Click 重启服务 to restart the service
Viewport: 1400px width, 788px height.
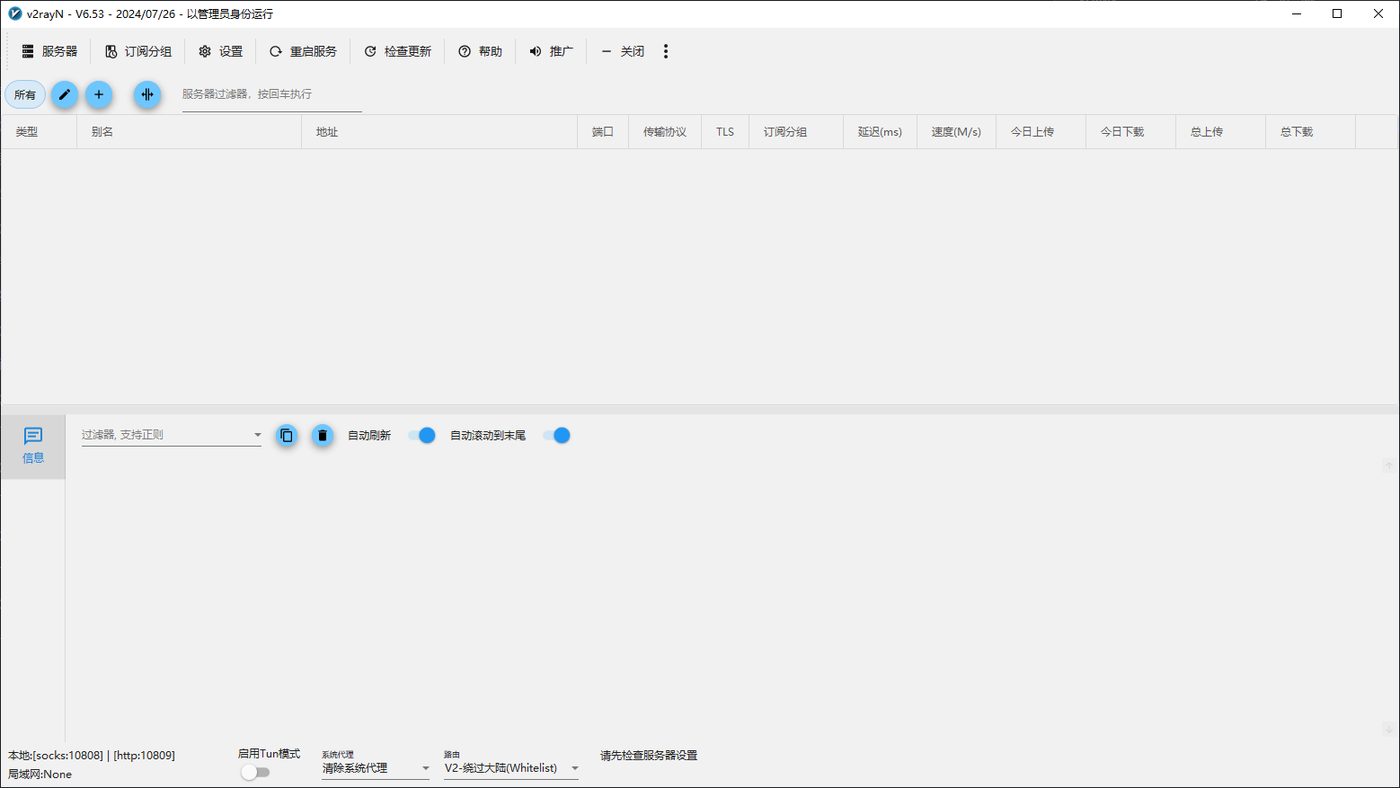(x=303, y=51)
